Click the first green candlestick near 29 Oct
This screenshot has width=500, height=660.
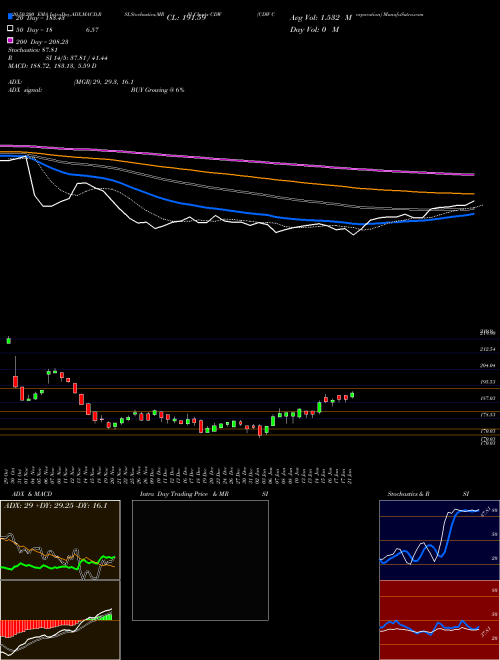(9, 340)
